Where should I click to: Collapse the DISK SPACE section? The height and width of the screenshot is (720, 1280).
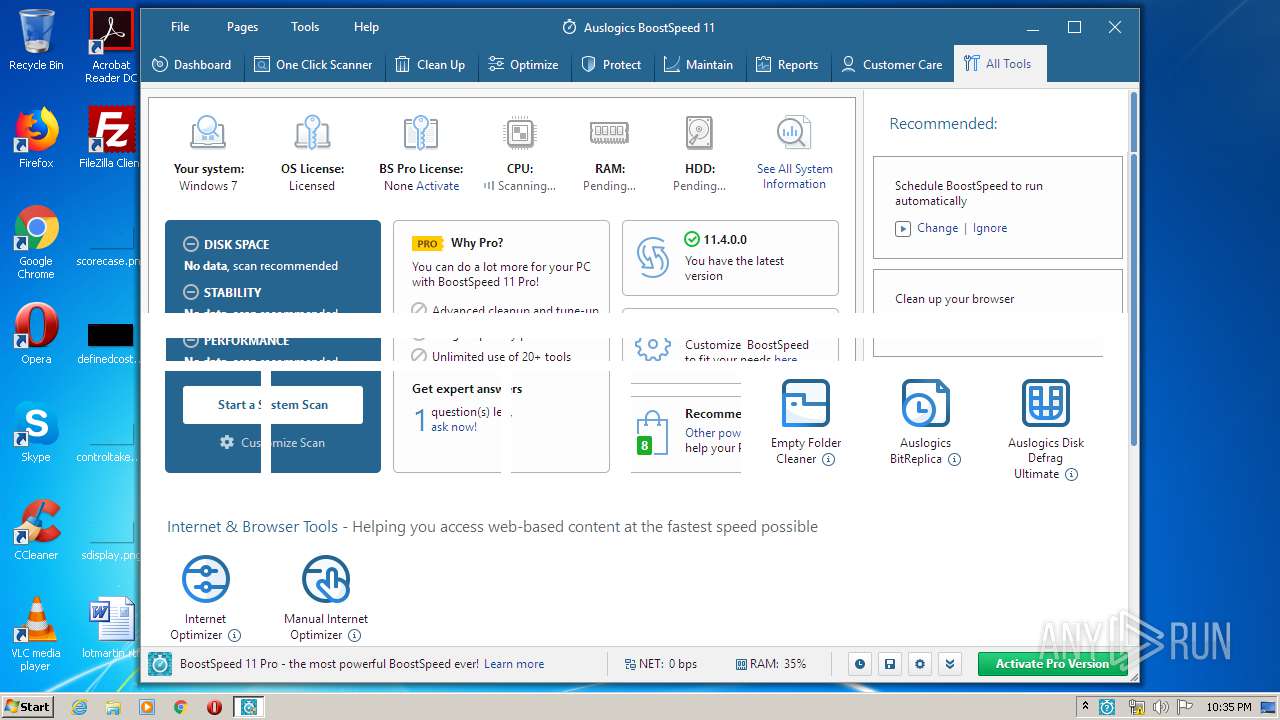click(191, 244)
